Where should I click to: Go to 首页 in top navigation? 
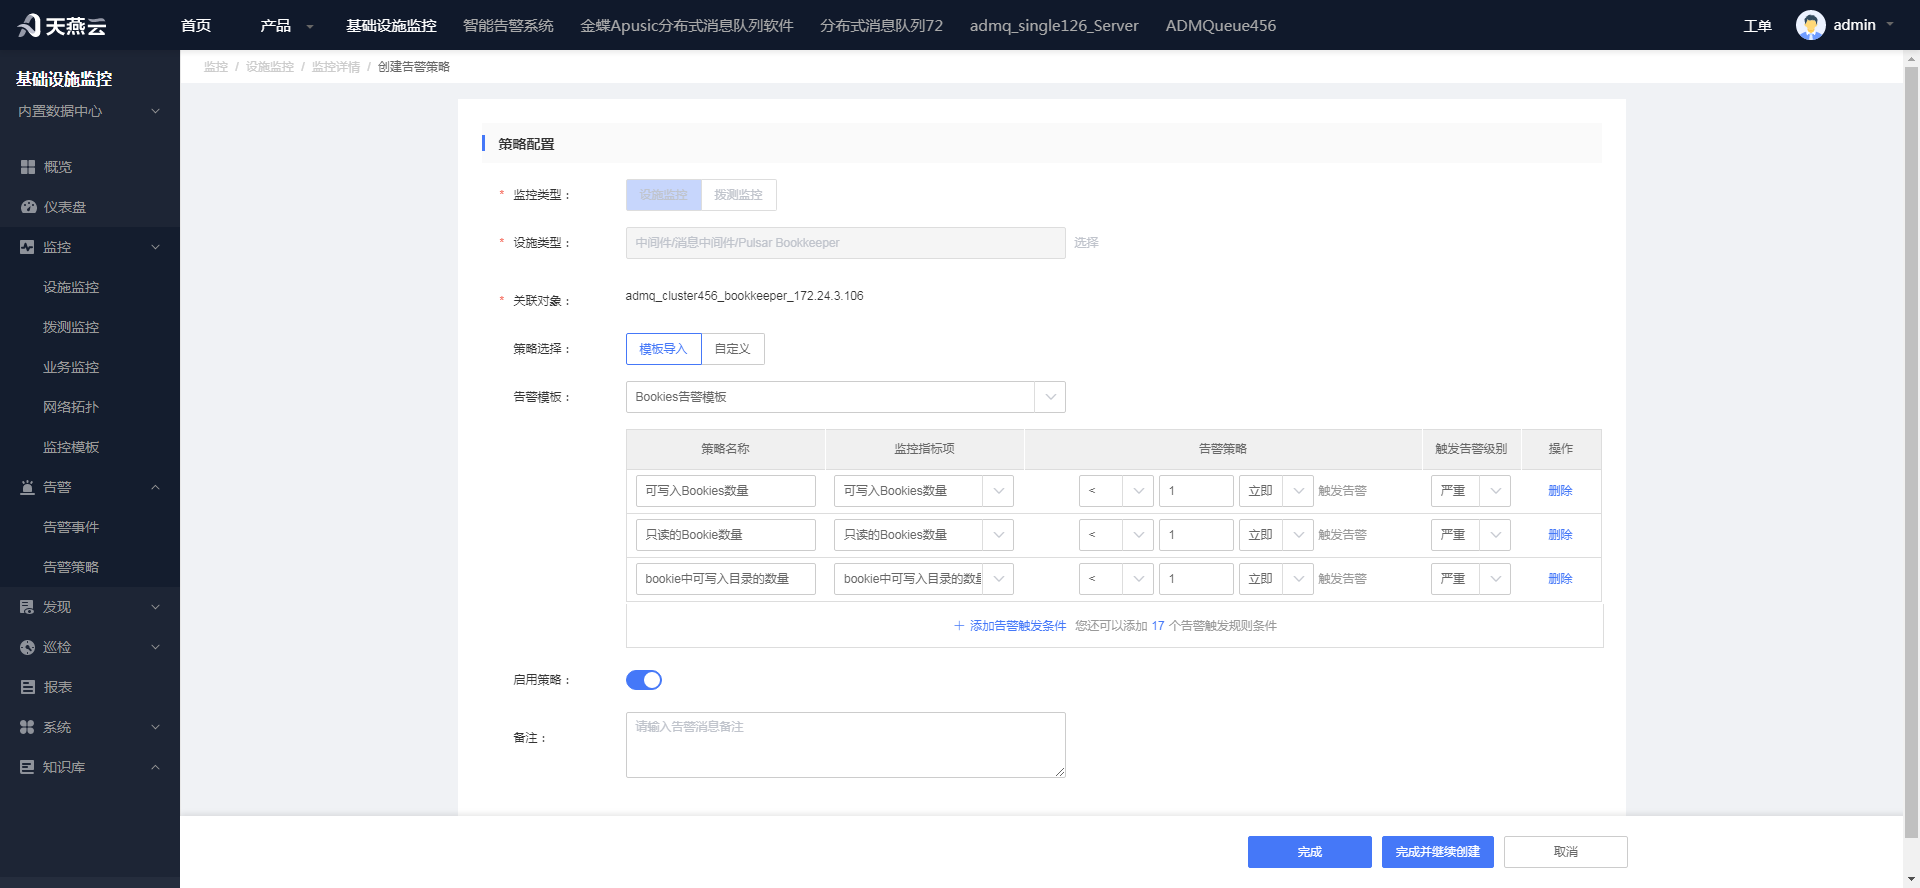click(196, 25)
